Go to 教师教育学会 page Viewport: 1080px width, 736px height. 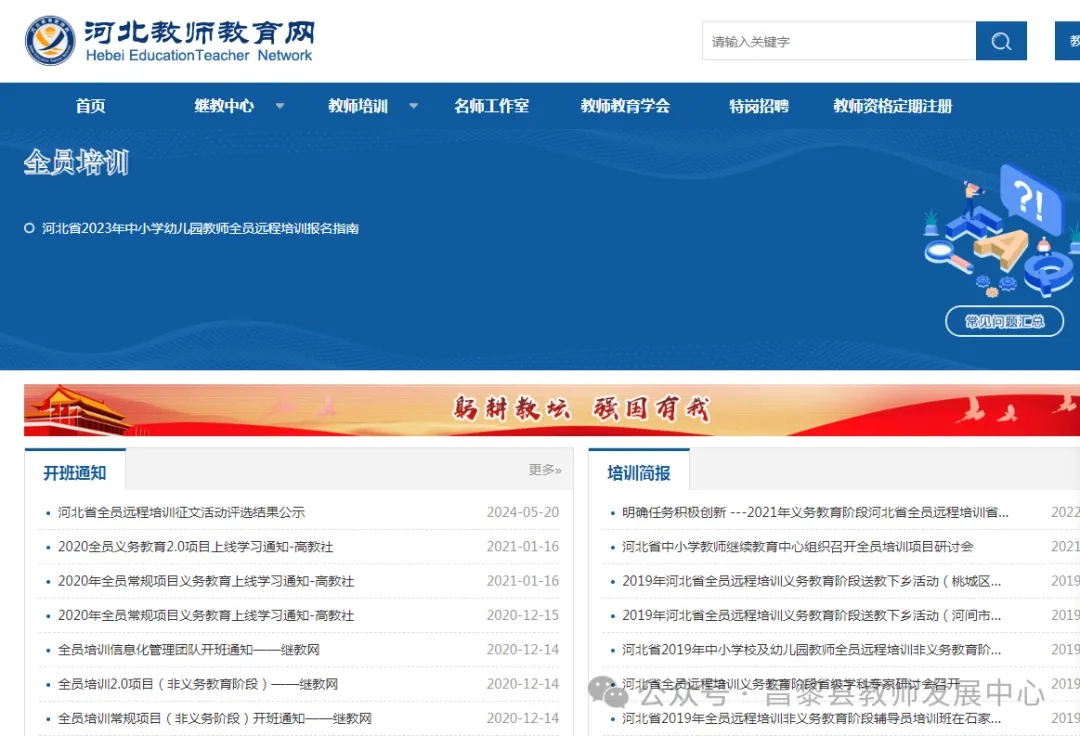coord(625,106)
